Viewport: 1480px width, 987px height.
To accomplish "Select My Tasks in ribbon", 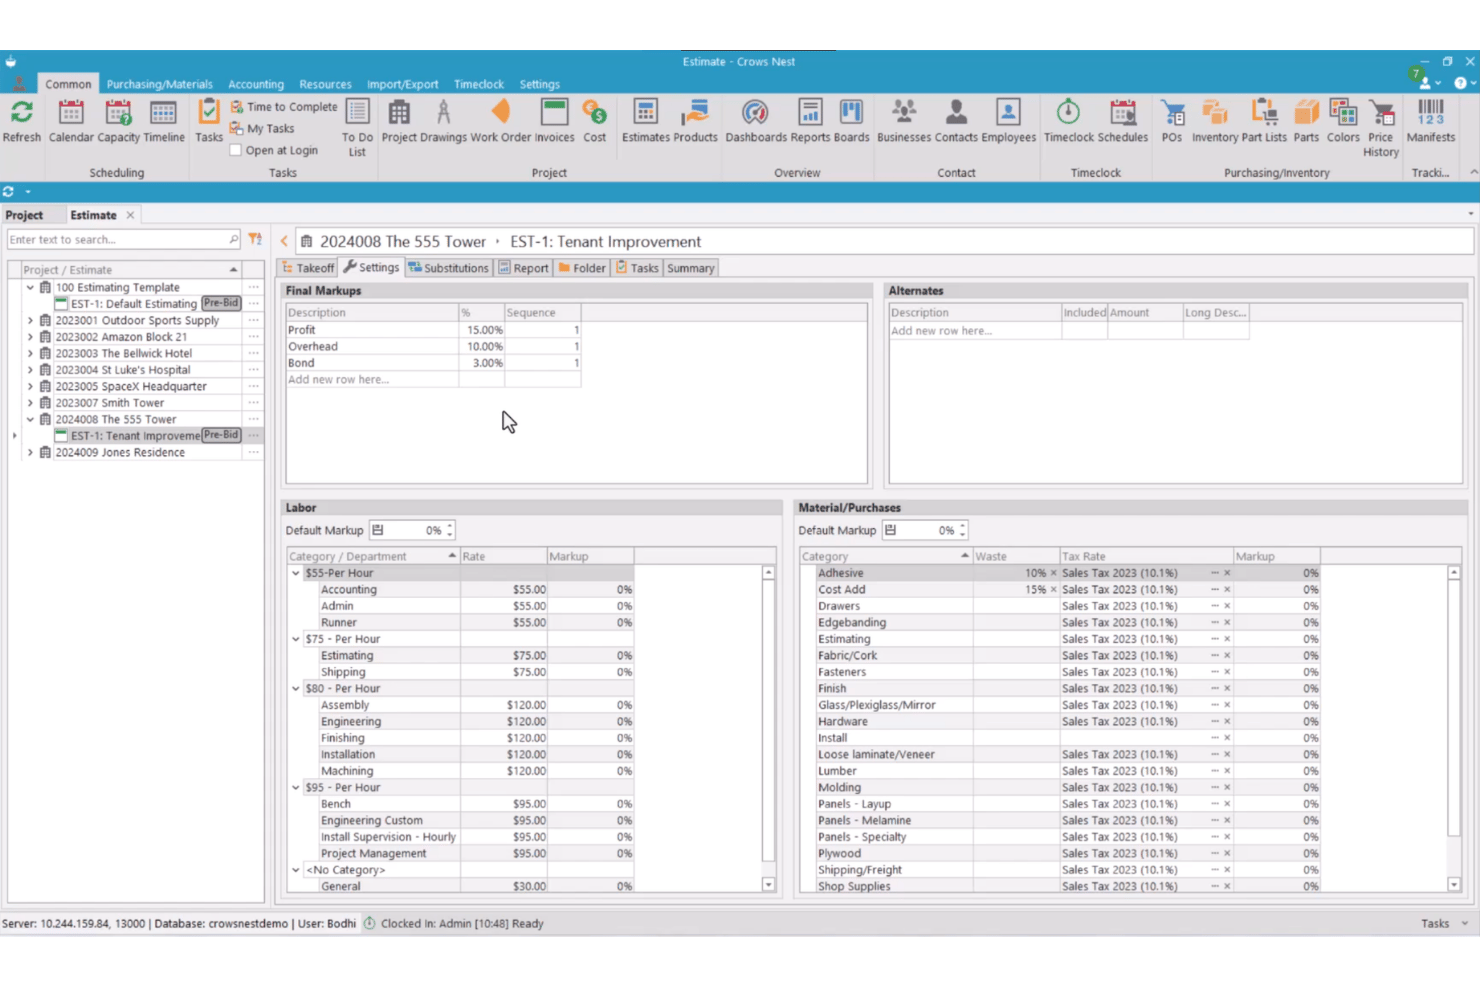I will click(262, 128).
